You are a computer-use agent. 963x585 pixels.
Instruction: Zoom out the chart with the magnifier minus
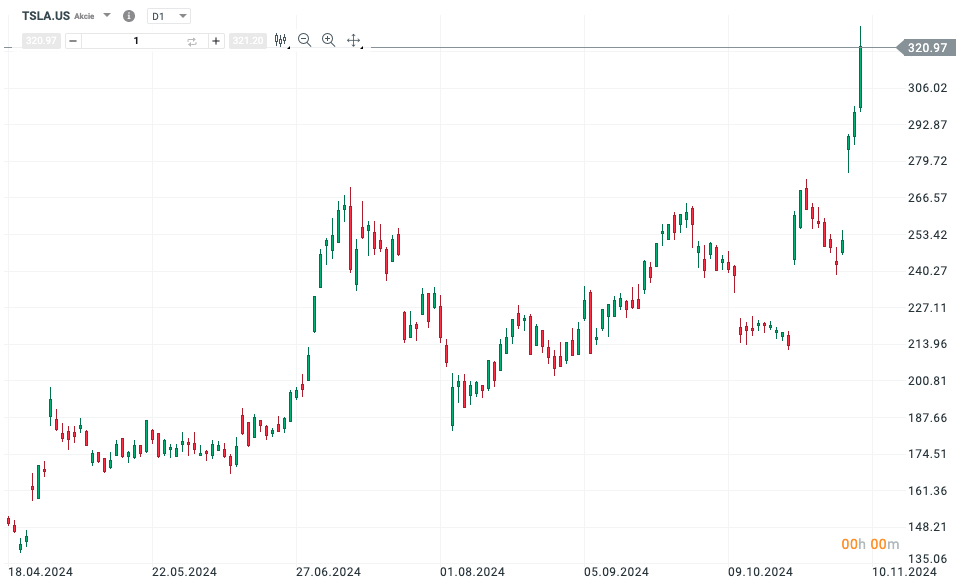tap(304, 40)
